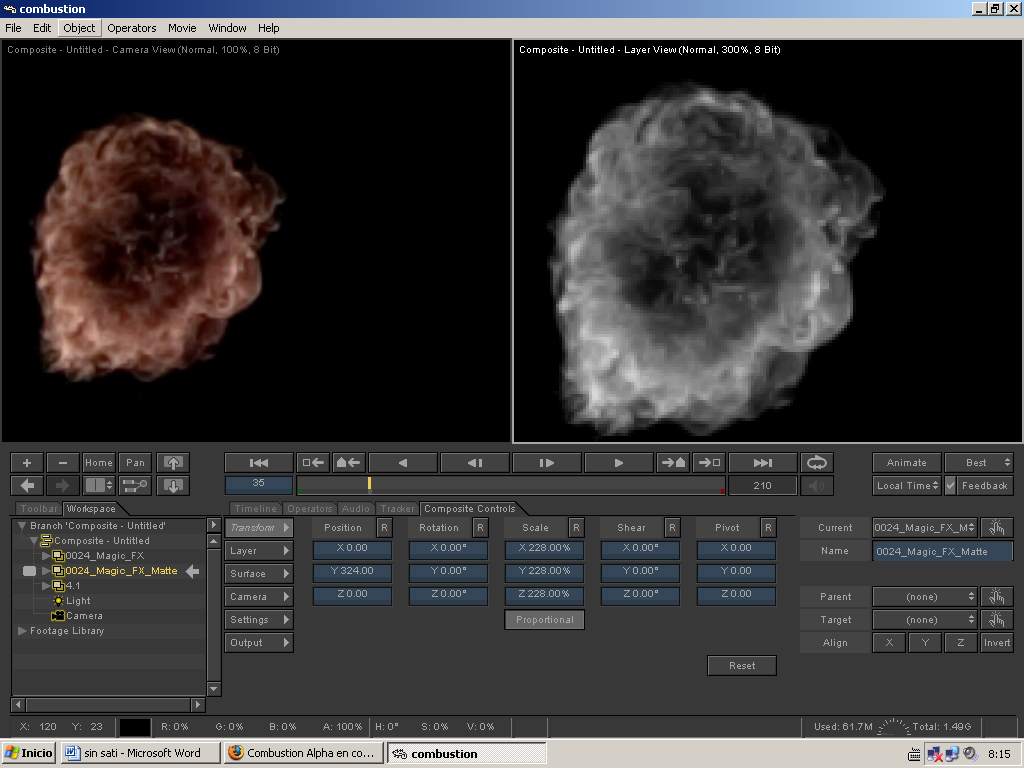Click the play forward button
Screen dimensions: 1024x768
click(619, 463)
